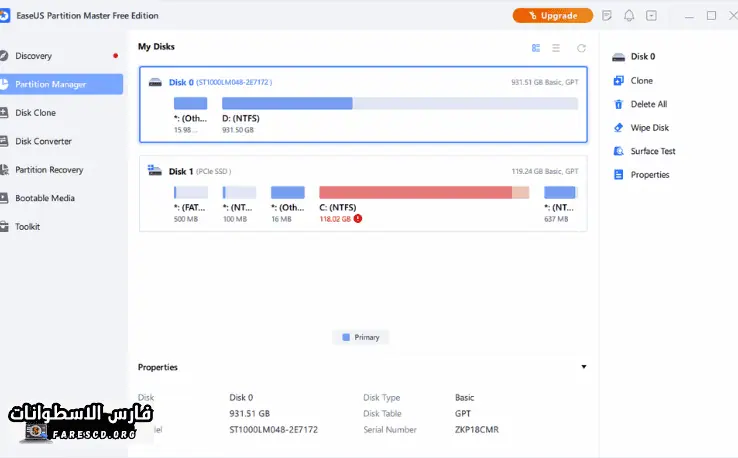Open the title bar dropdown menu icon
The width and height of the screenshot is (738, 458).
click(652, 16)
